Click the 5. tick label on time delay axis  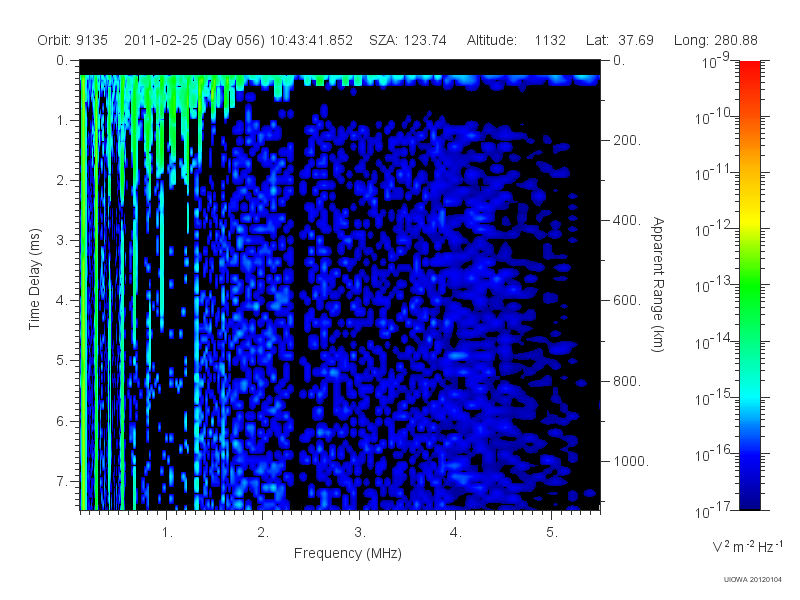pos(61,361)
